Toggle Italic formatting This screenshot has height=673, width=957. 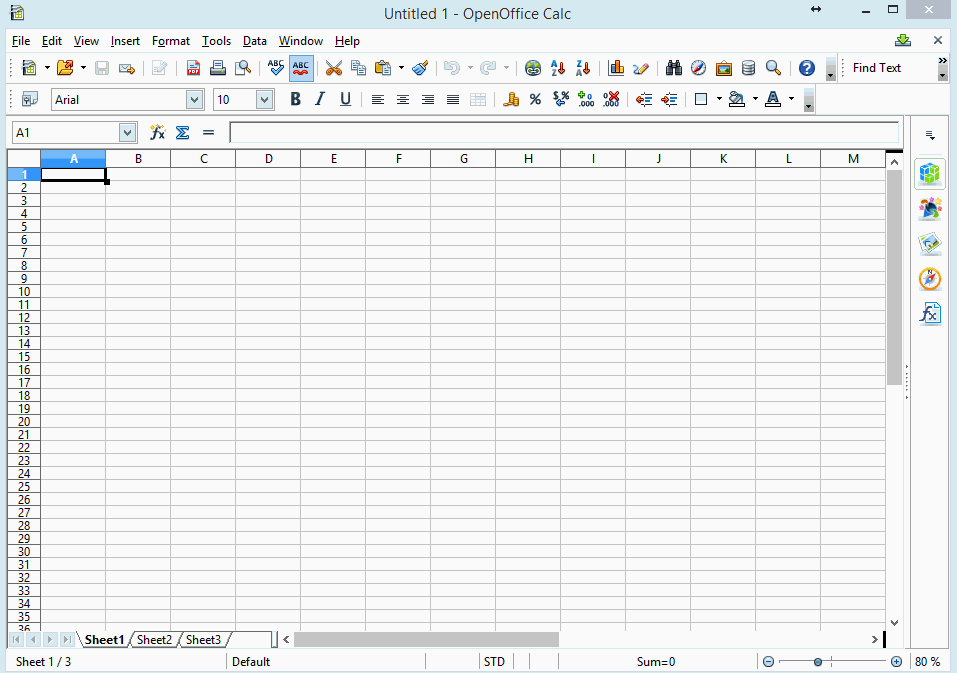[x=320, y=99]
